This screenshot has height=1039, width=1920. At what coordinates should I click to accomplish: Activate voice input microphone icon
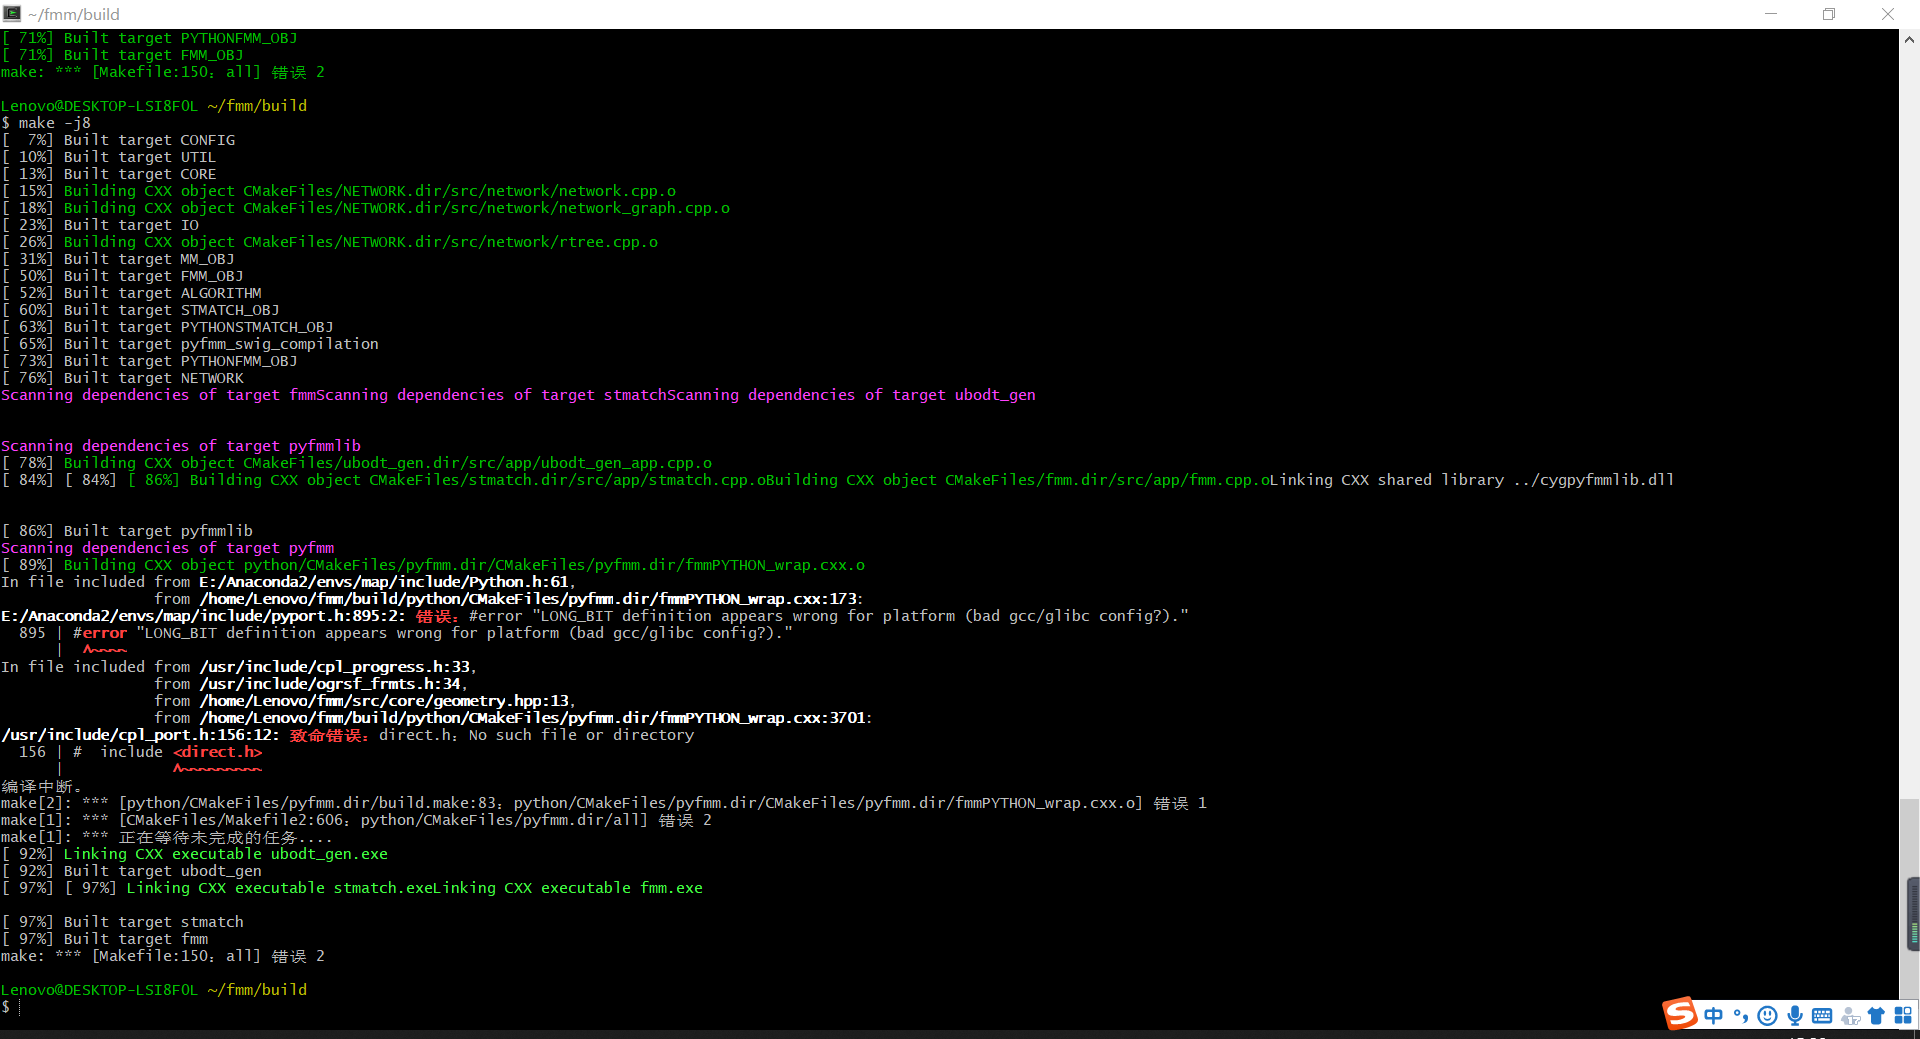(x=1795, y=1015)
